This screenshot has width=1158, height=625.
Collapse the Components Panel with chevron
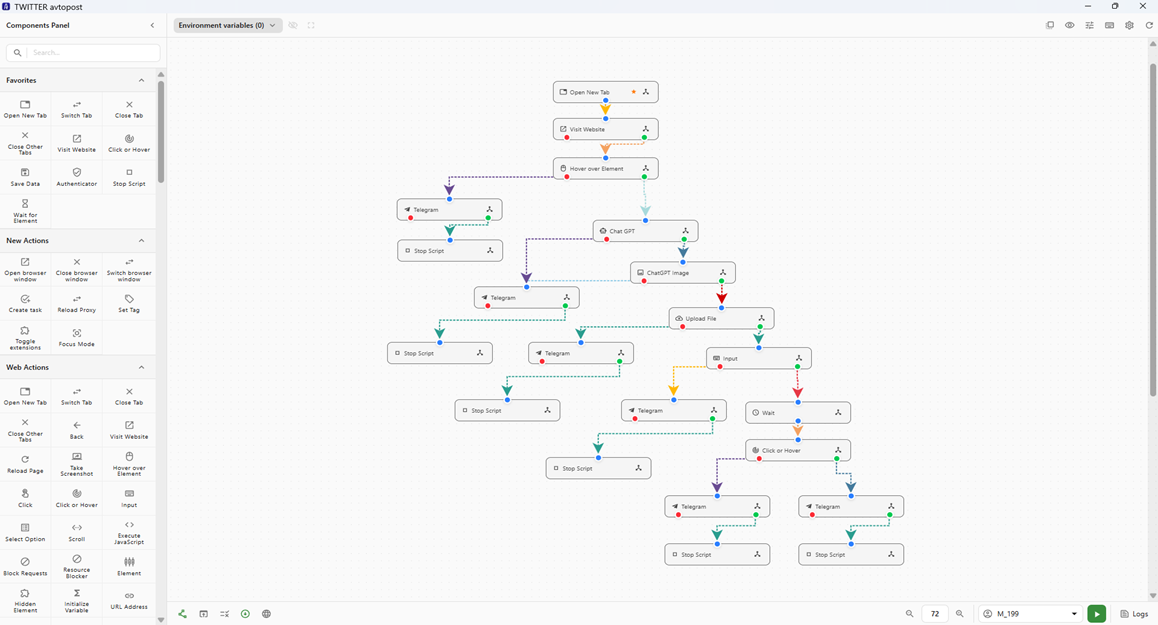pyautogui.click(x=152, y=25)
